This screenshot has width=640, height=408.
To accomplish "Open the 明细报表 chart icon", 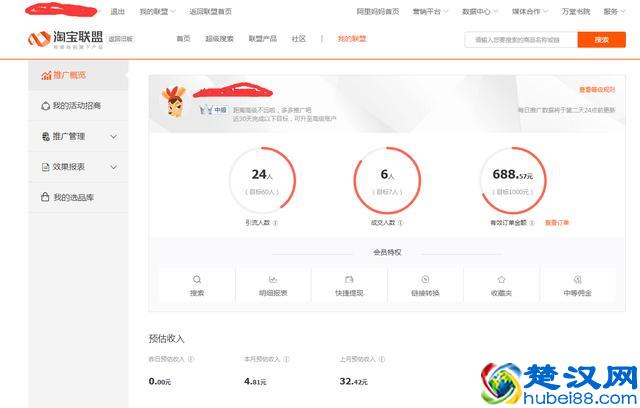I will click(273, 279).
